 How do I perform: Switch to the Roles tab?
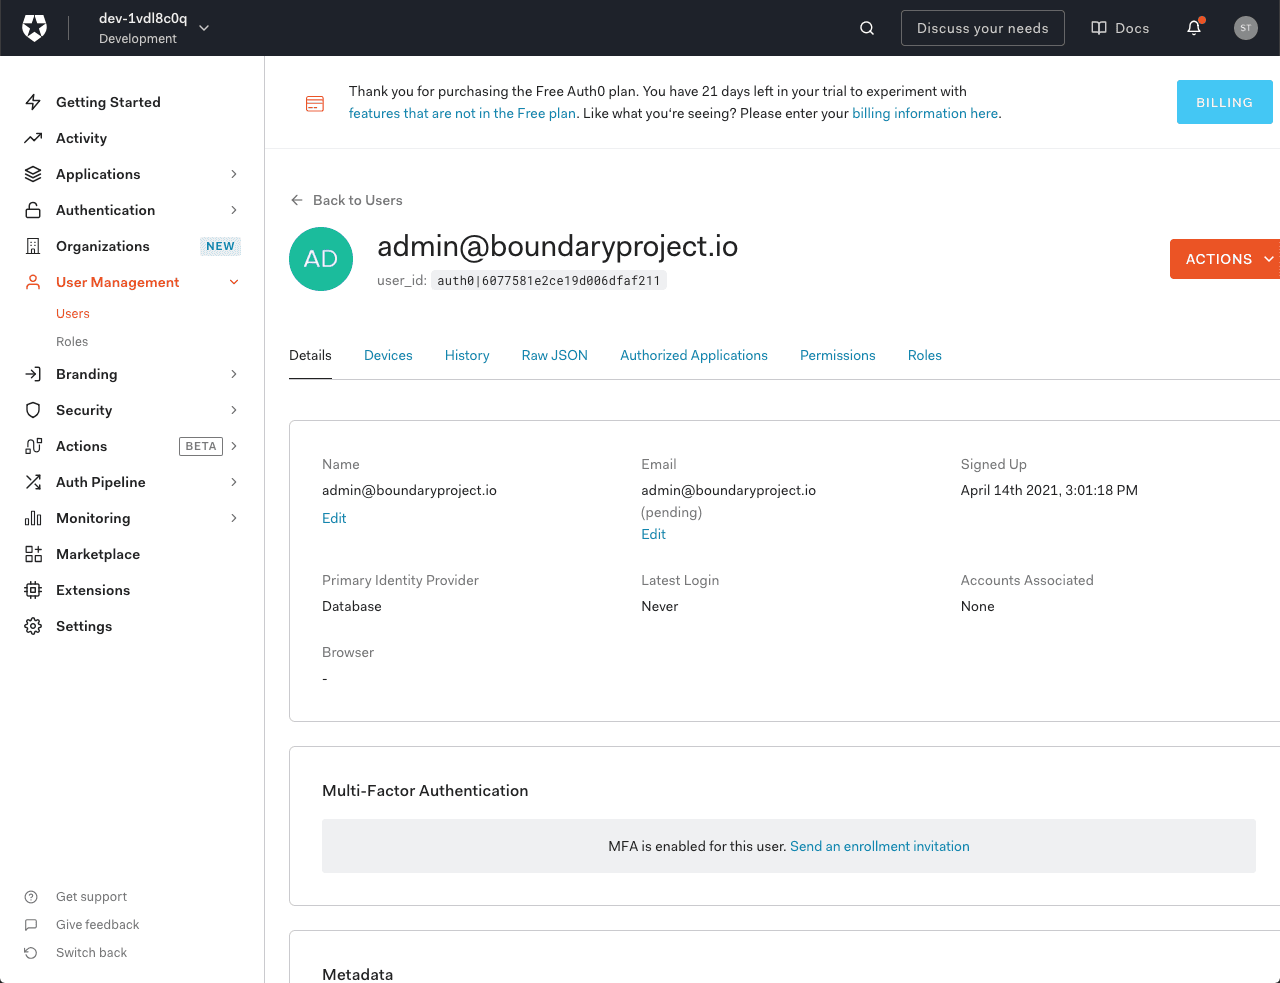click(x=925, y=355)
